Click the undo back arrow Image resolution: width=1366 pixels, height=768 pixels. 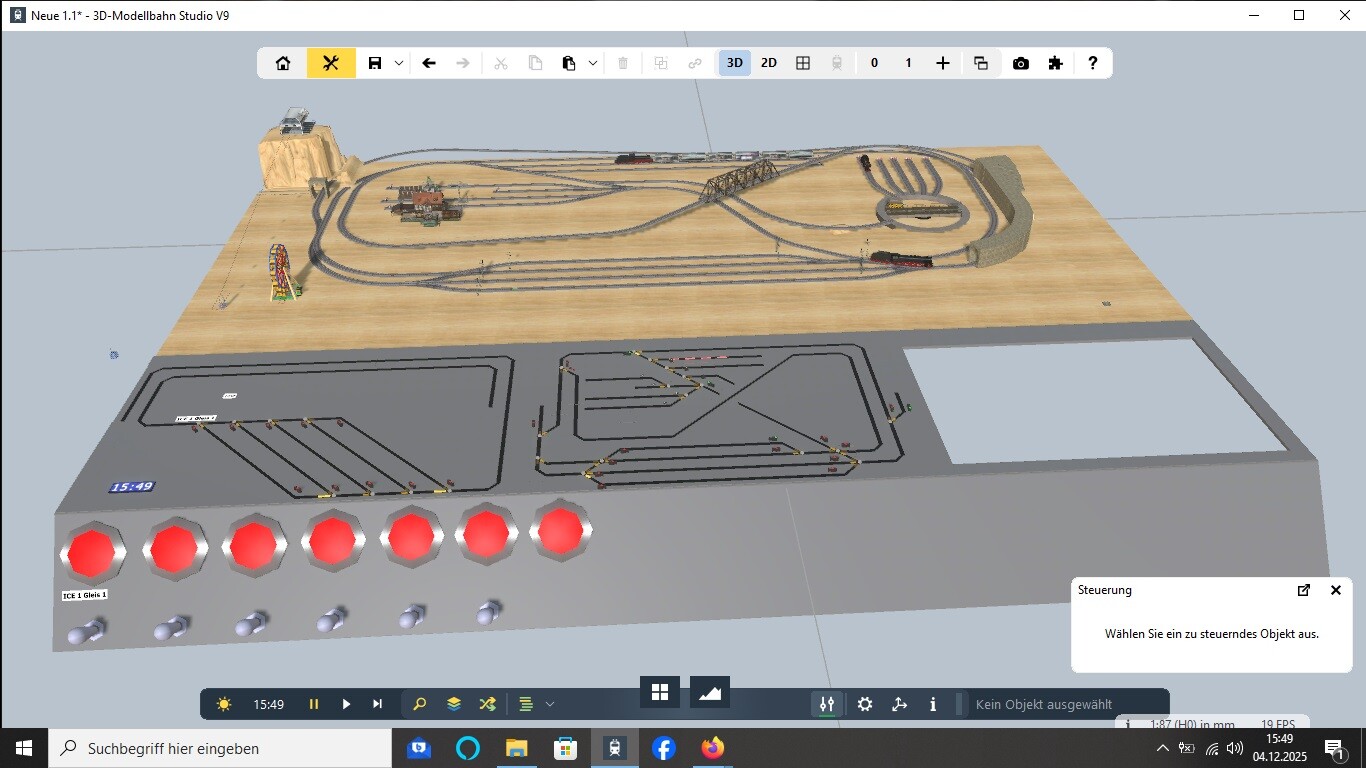pyautogui.click(x=429, y=63)
